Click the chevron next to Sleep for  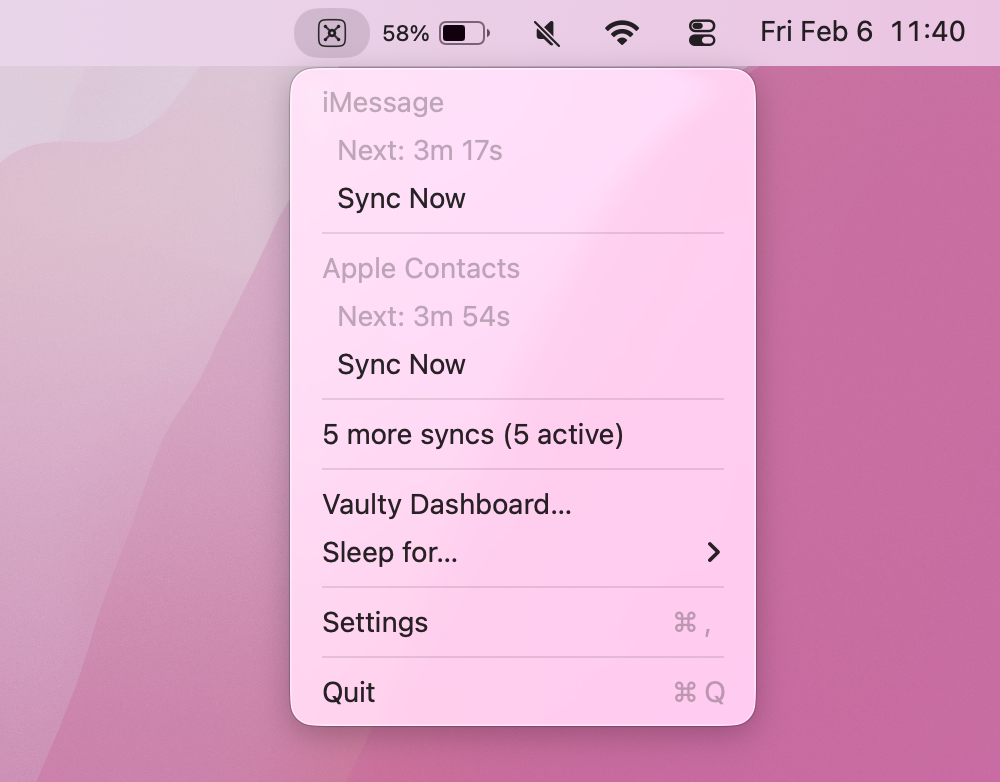(x=713, y=552)
